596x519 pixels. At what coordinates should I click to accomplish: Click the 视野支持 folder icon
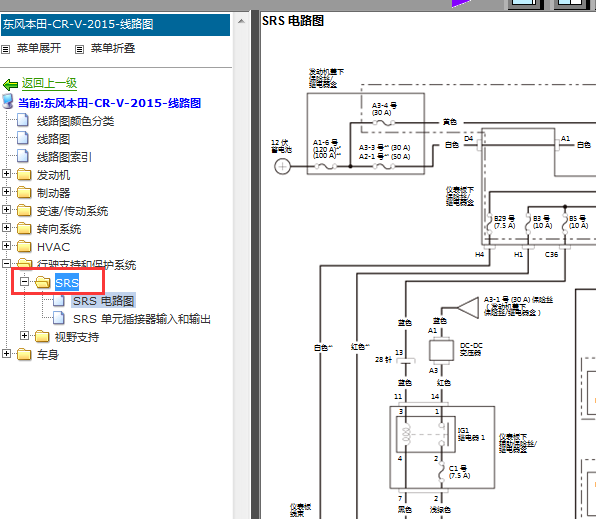42,336
